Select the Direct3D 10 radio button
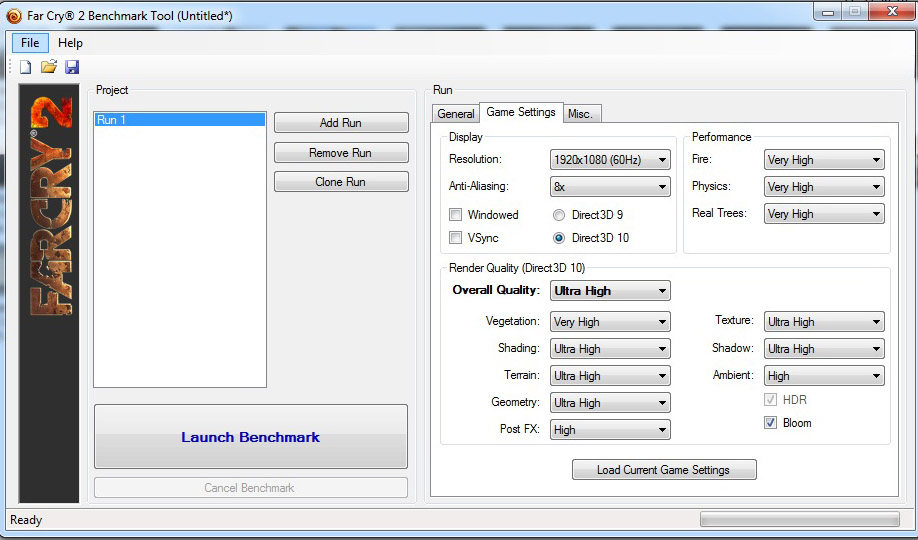 pos(559,238)
